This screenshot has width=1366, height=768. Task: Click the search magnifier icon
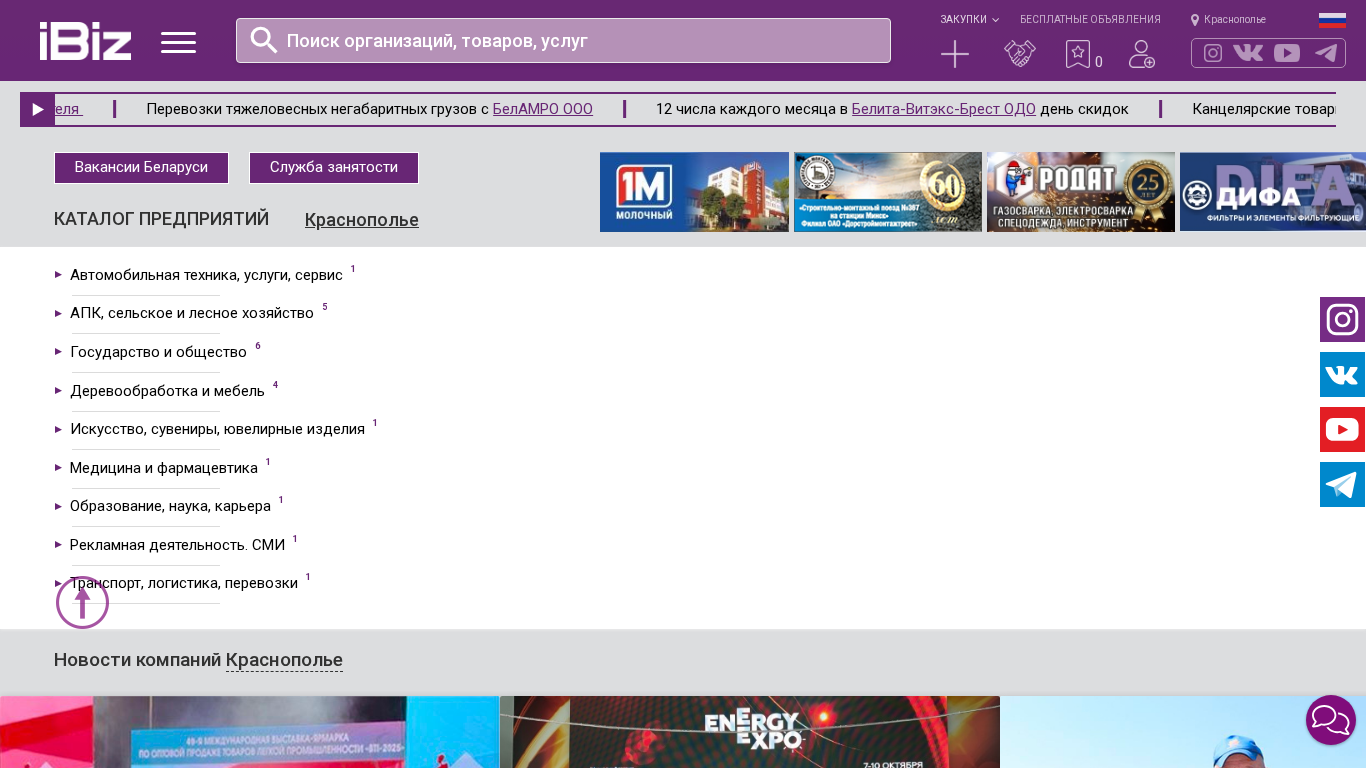coord(264,40)
